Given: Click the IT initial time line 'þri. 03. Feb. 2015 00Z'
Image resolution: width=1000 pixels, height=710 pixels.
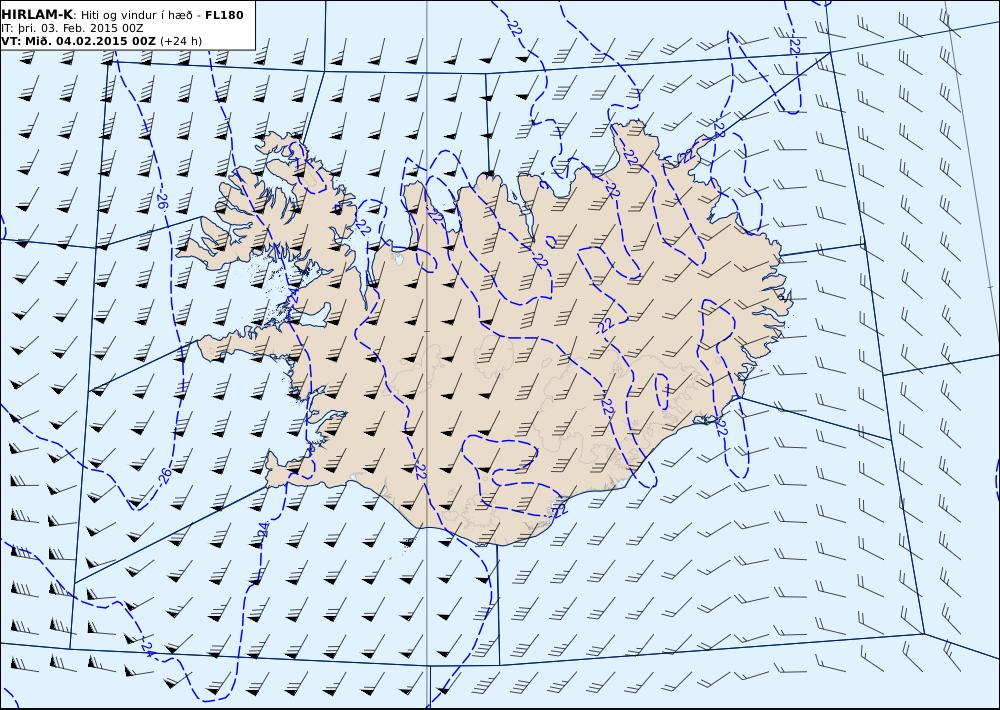Looking at the screenshot, I should [x=80, y=29].
